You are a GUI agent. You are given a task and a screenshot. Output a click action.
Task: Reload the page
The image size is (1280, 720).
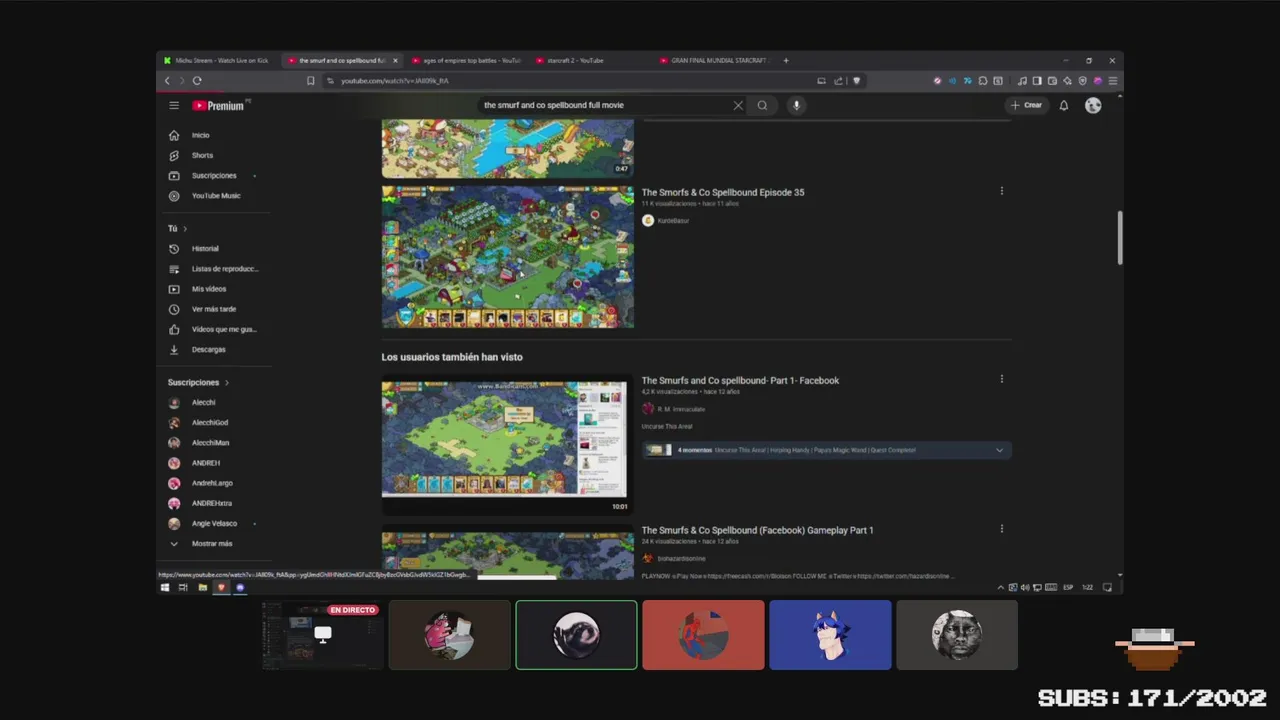(197, 81)
